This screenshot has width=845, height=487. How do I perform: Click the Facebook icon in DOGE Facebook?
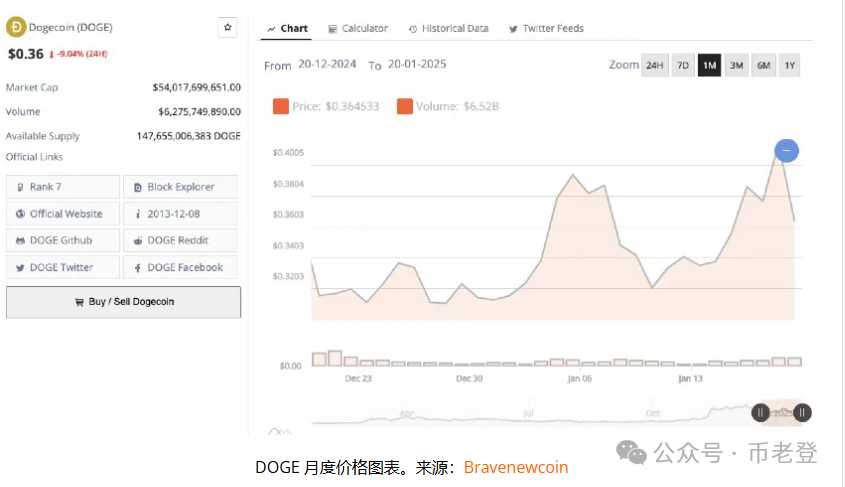point(138,268)
